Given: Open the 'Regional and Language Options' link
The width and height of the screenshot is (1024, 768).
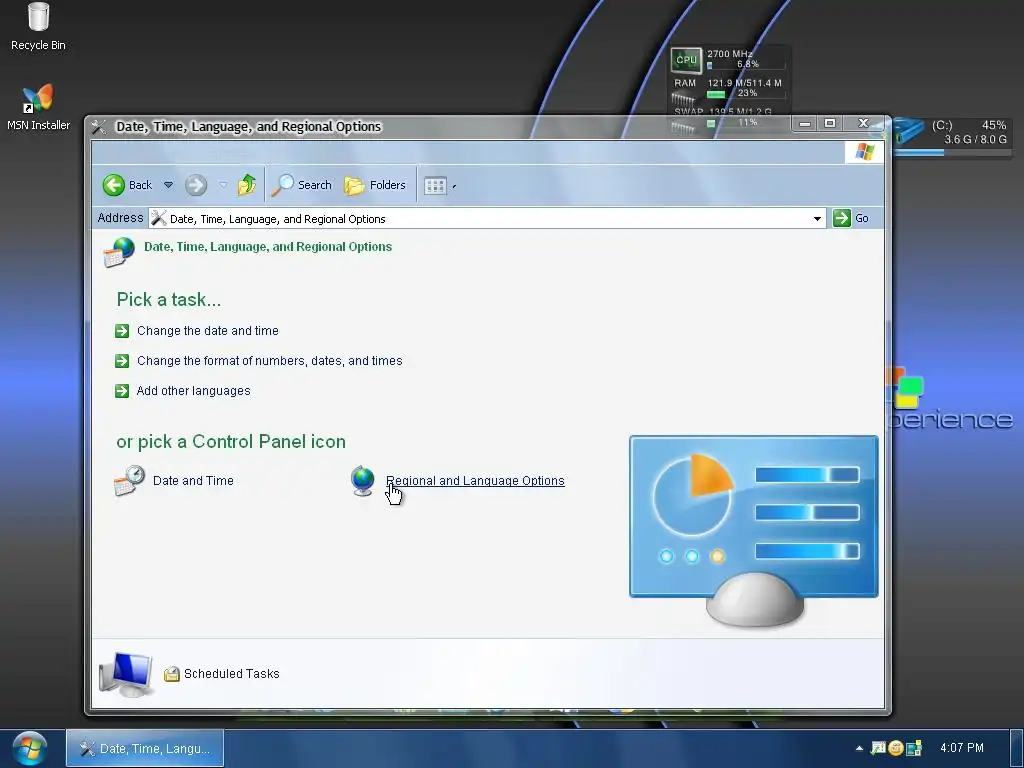Looking at the screenshot, I should 475,481.
